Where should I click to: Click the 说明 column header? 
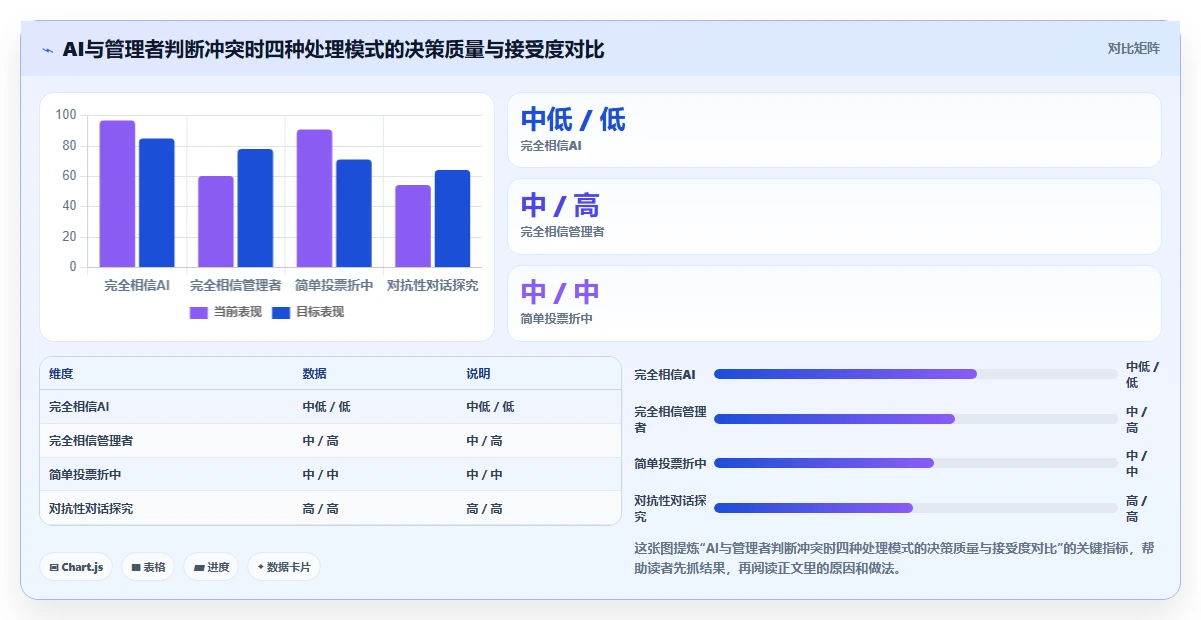coord(478,374)
